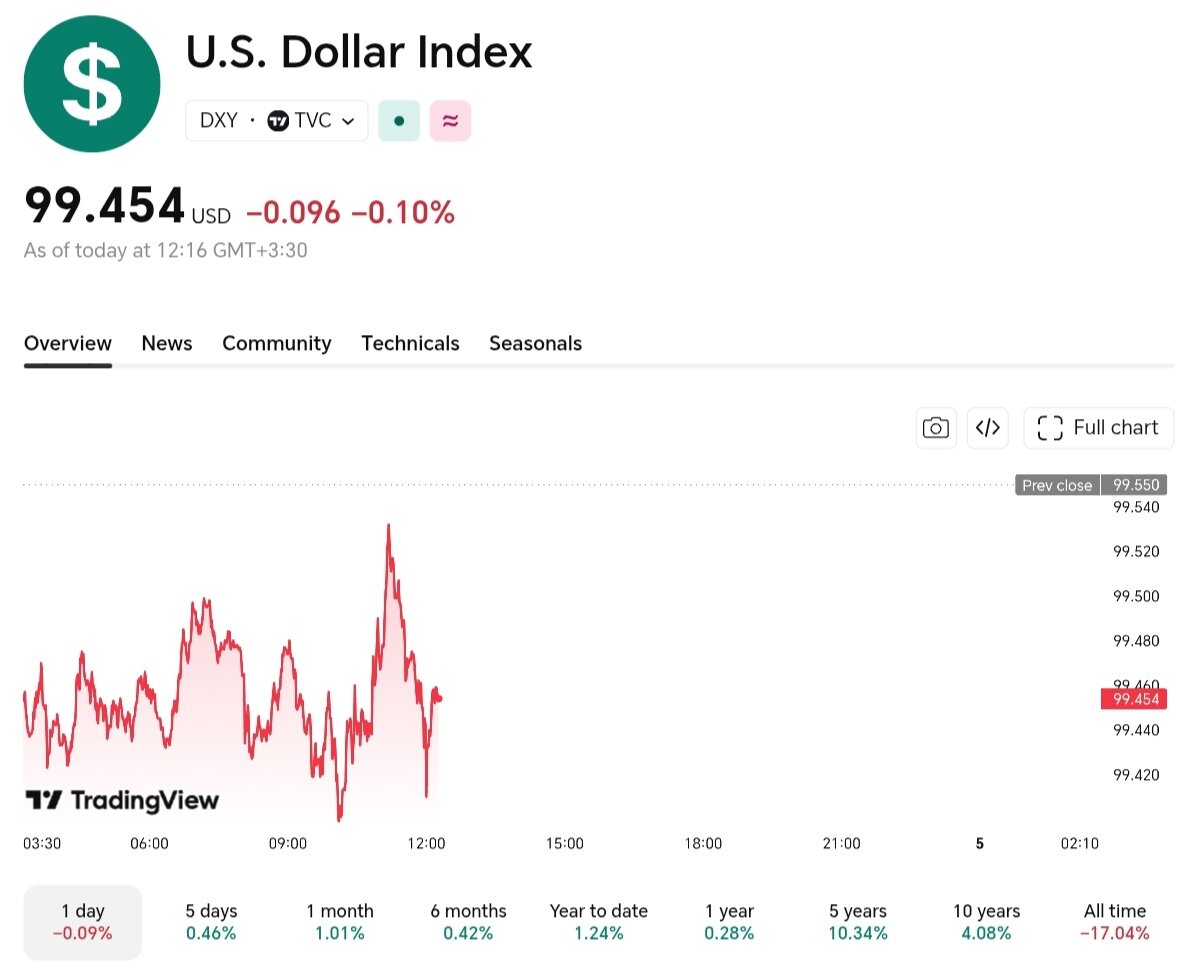This screenshot has height=977, width=1198.
Task: Choose the 5 days range
Action: point(211,922)
